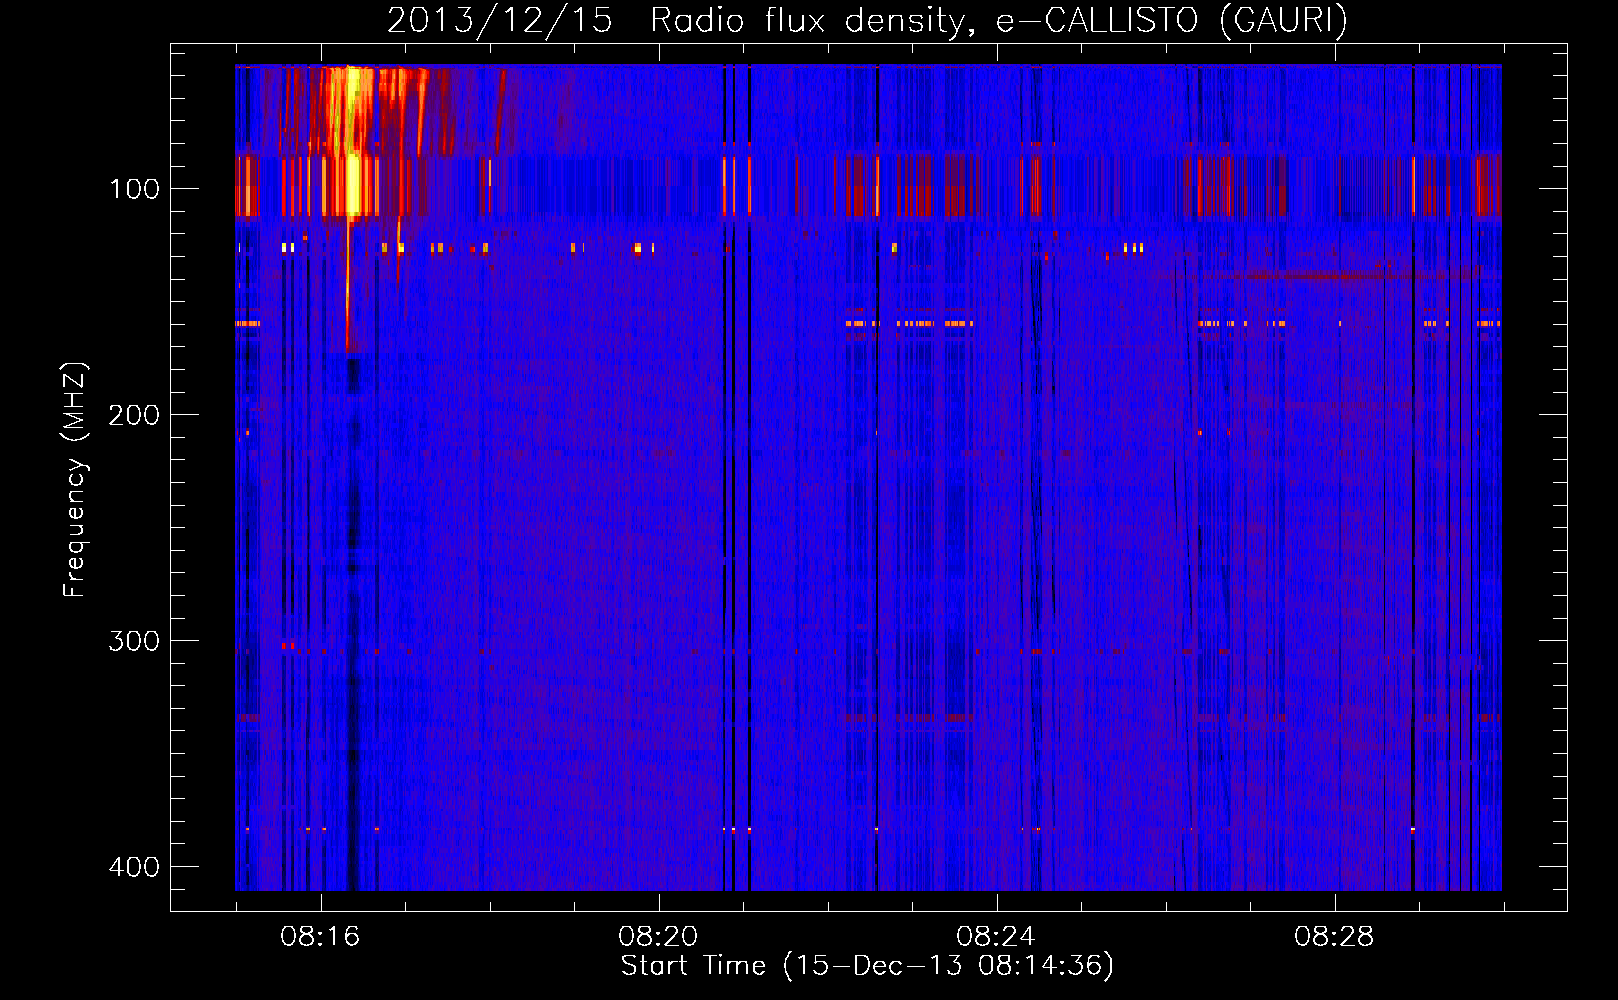Image resolution: width=1618 pixels, height=1000 pixels.
Task: Click the 100 MHz frequency tick label
Action: (x=134, y=189)
